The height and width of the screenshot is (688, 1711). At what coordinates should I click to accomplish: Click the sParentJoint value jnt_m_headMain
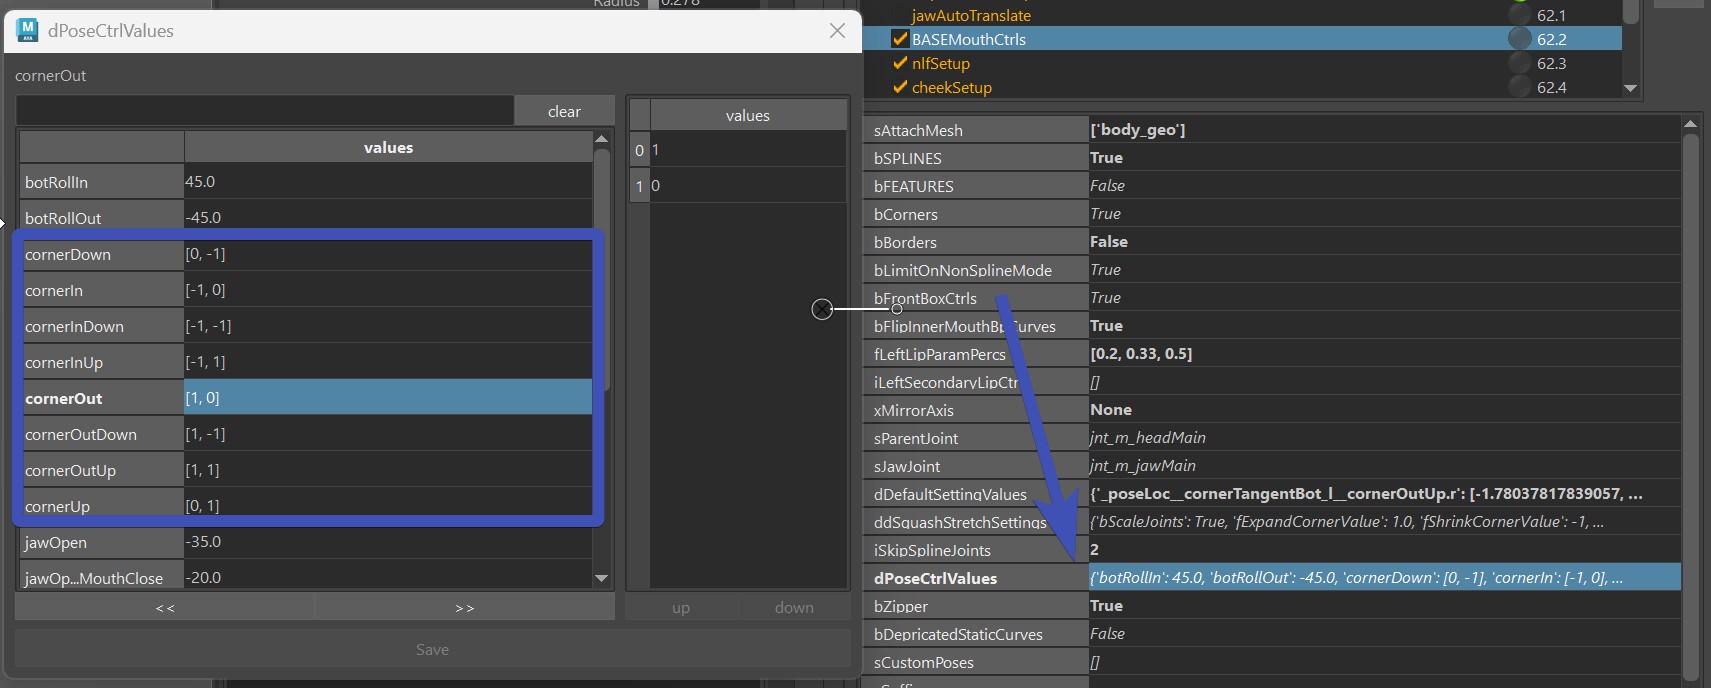(x=1148, y=438)
